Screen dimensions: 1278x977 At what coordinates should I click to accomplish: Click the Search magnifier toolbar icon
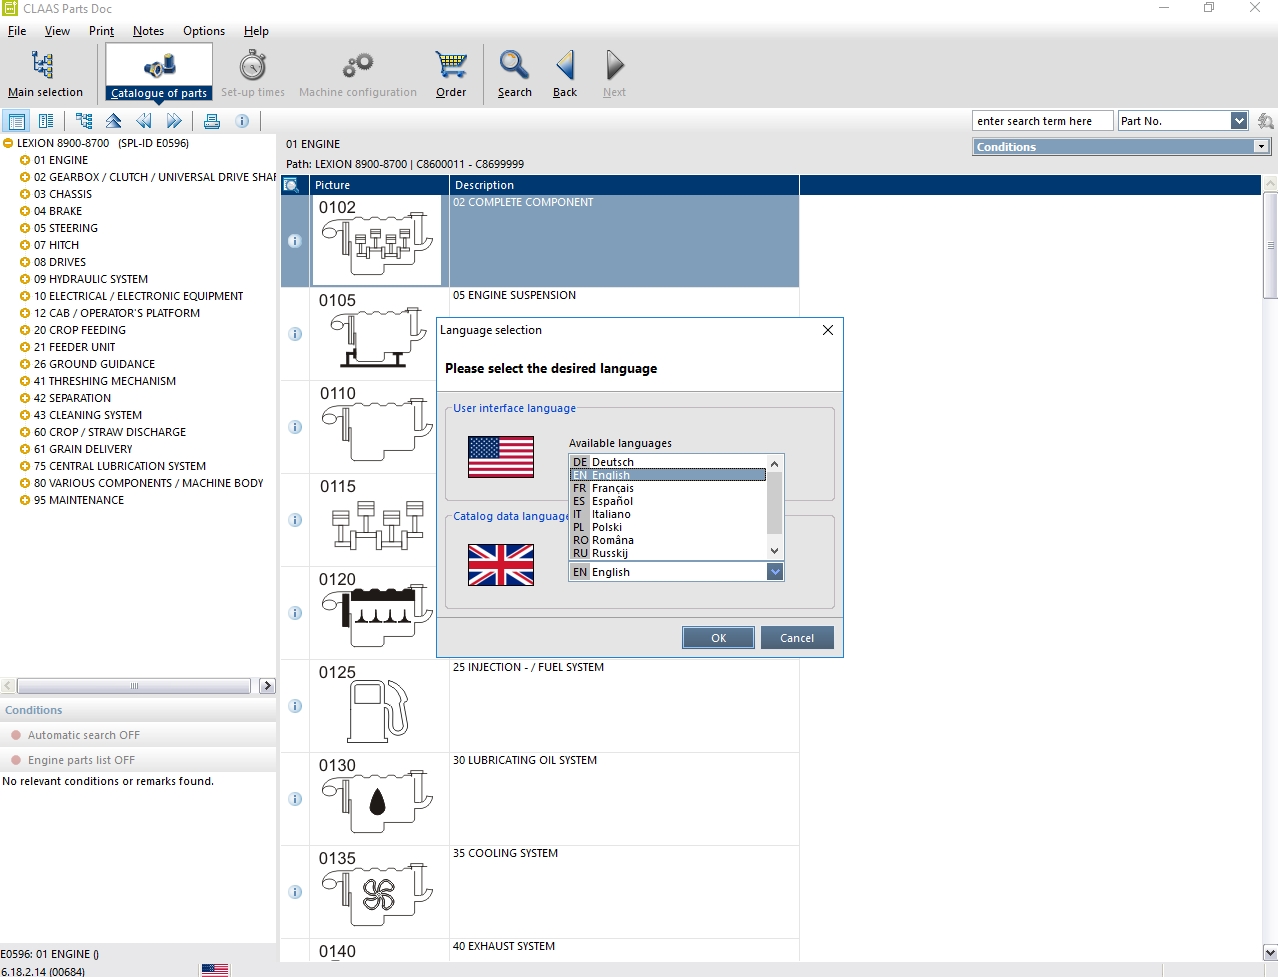(514, 74)
